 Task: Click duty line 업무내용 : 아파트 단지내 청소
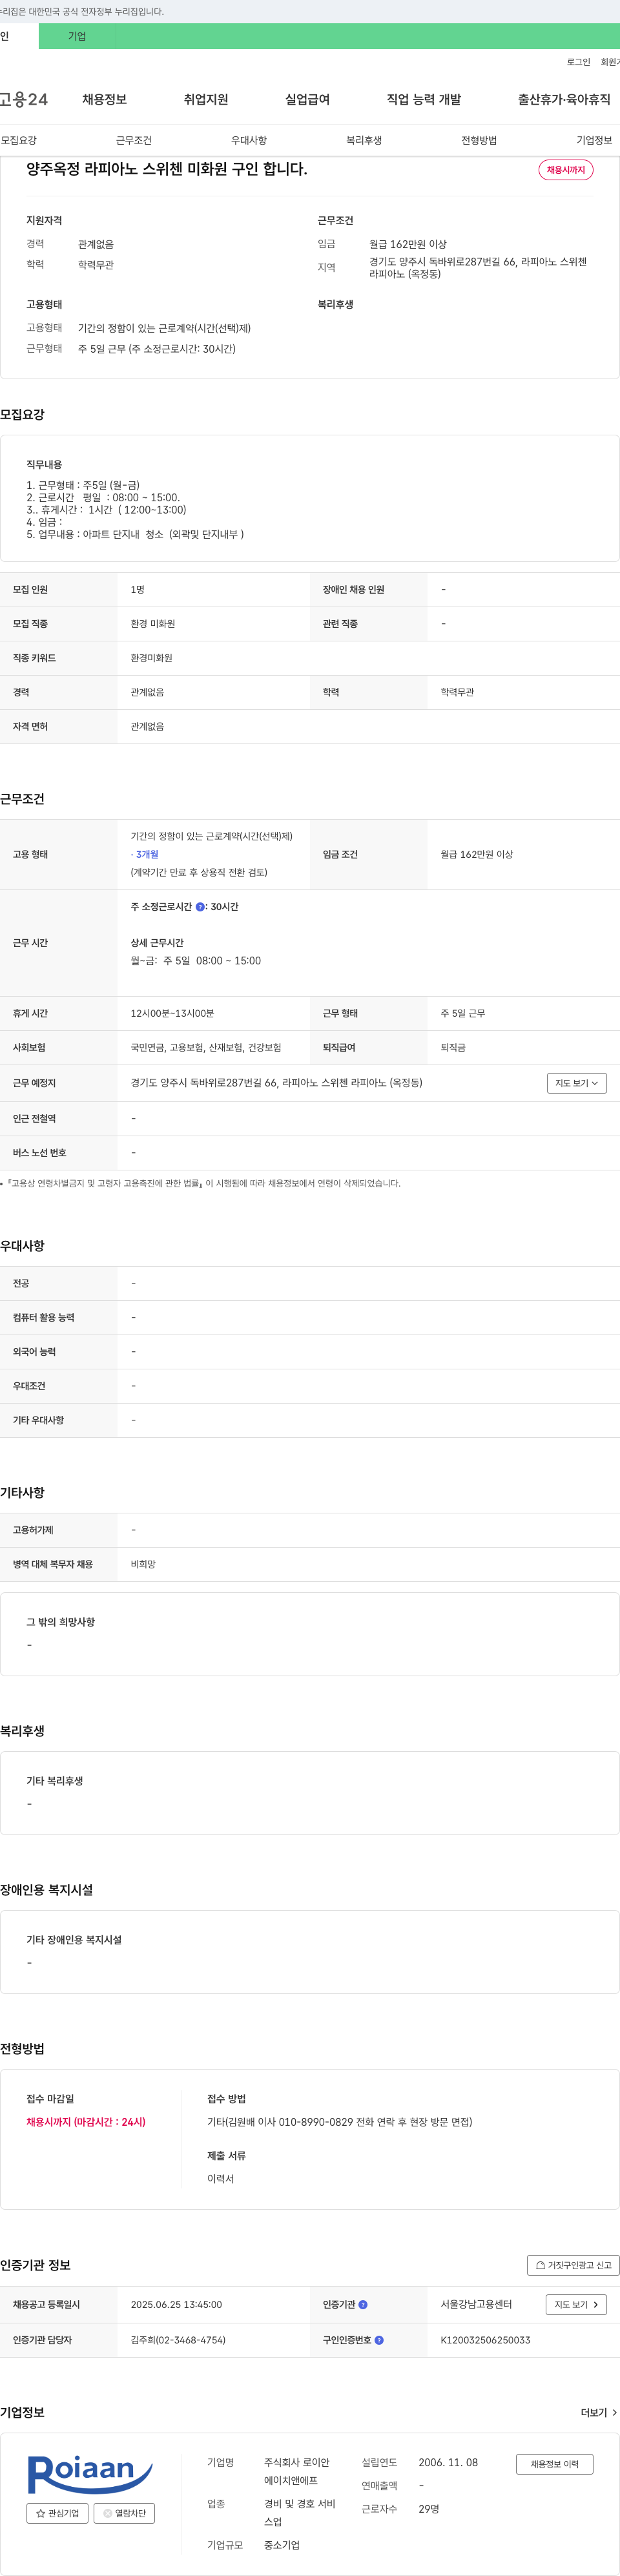(x=135, y=534)
